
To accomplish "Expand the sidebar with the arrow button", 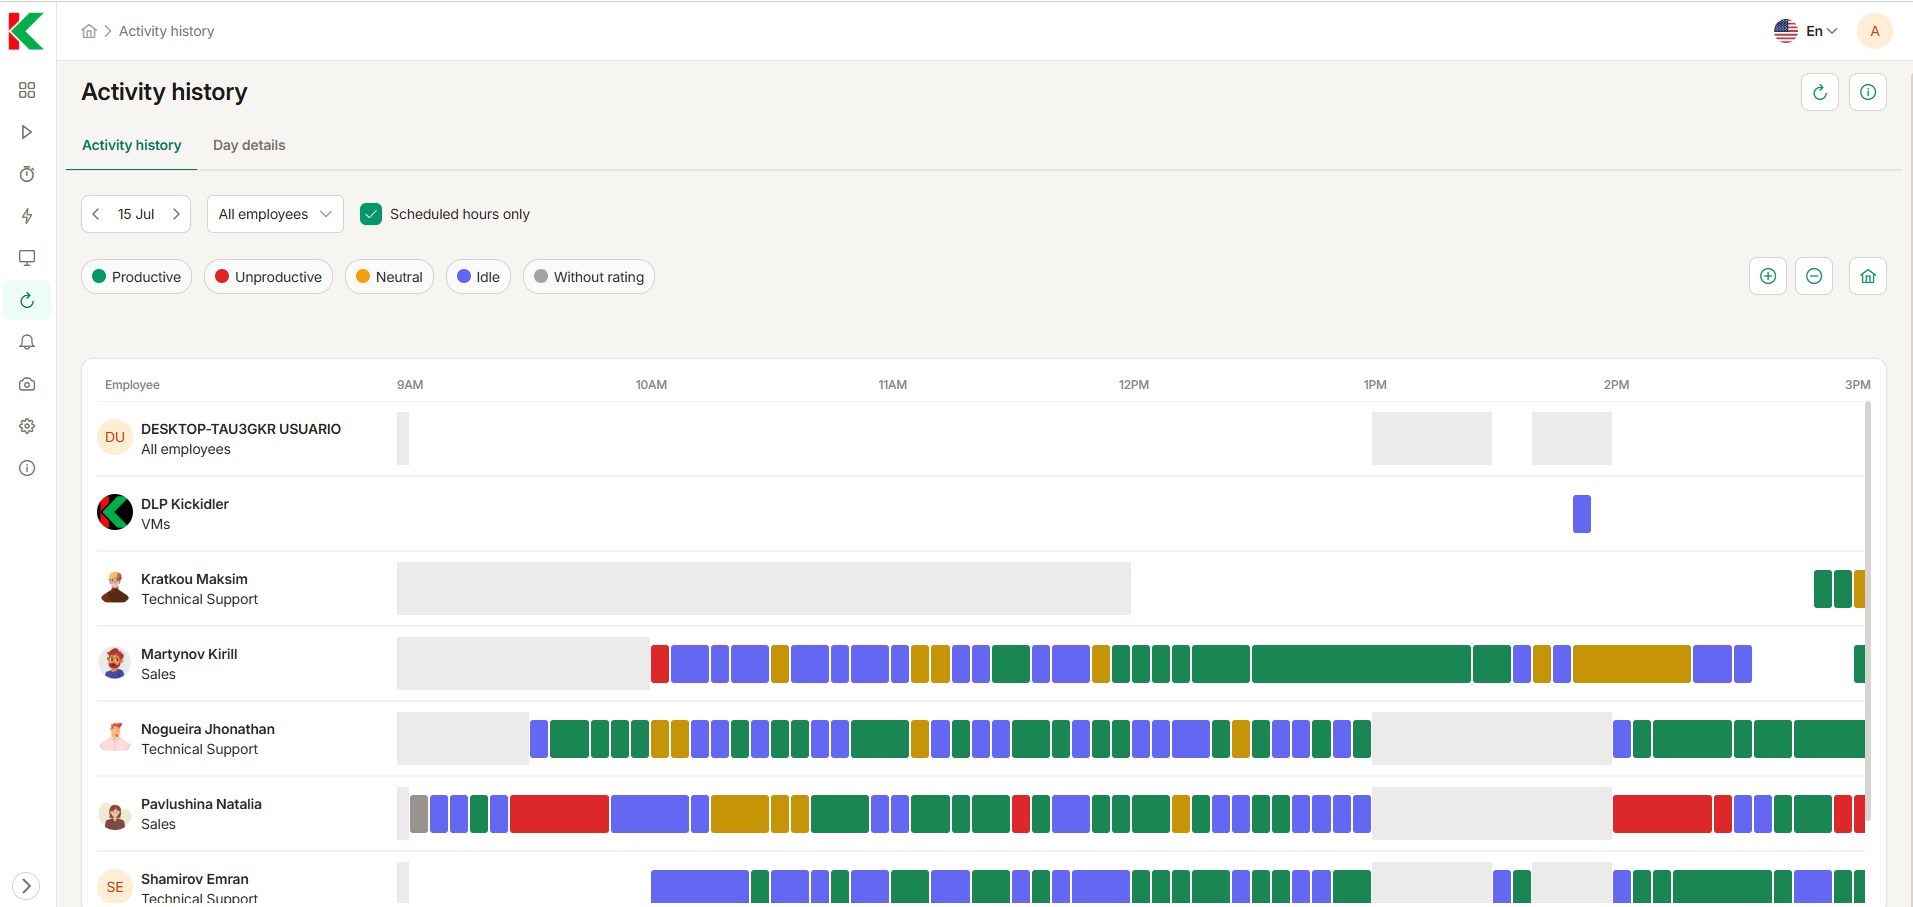I will click(27, 886).
